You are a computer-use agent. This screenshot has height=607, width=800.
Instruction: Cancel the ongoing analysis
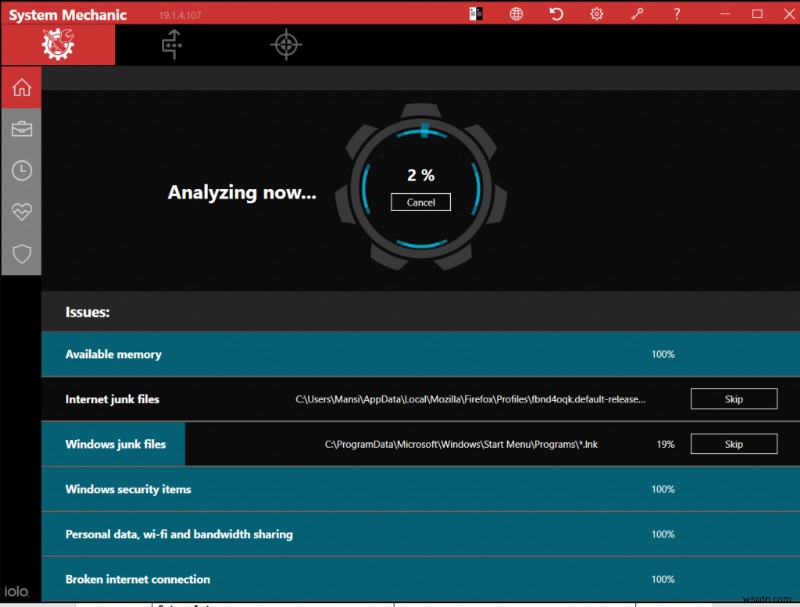[x=421, y=202]
